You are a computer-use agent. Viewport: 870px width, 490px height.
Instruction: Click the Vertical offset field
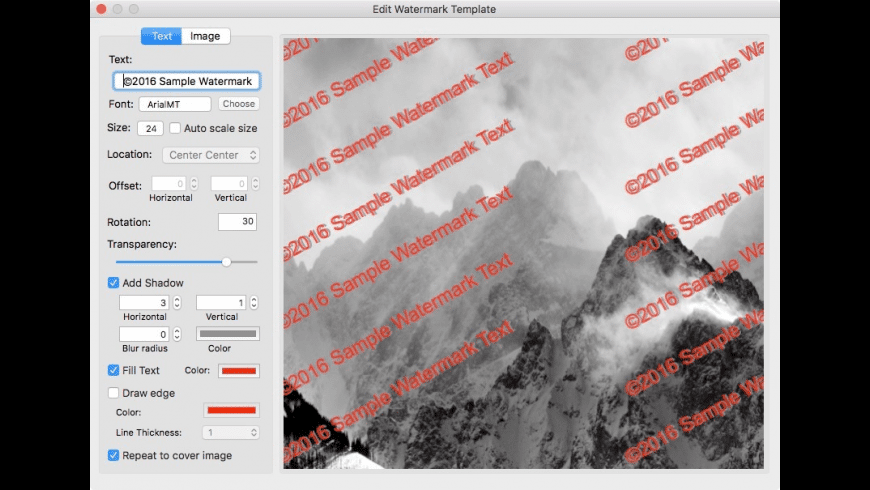pyautogui.click(x=229, y=183)
